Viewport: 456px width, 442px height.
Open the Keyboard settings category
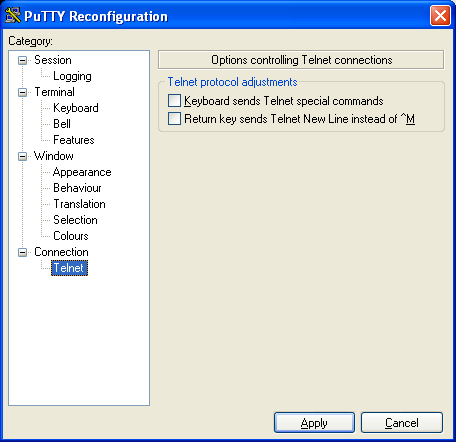(x=76, y=108)
